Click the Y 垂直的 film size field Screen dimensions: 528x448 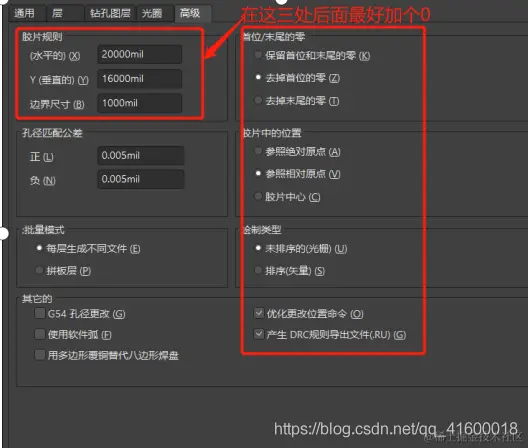point(140,79)
